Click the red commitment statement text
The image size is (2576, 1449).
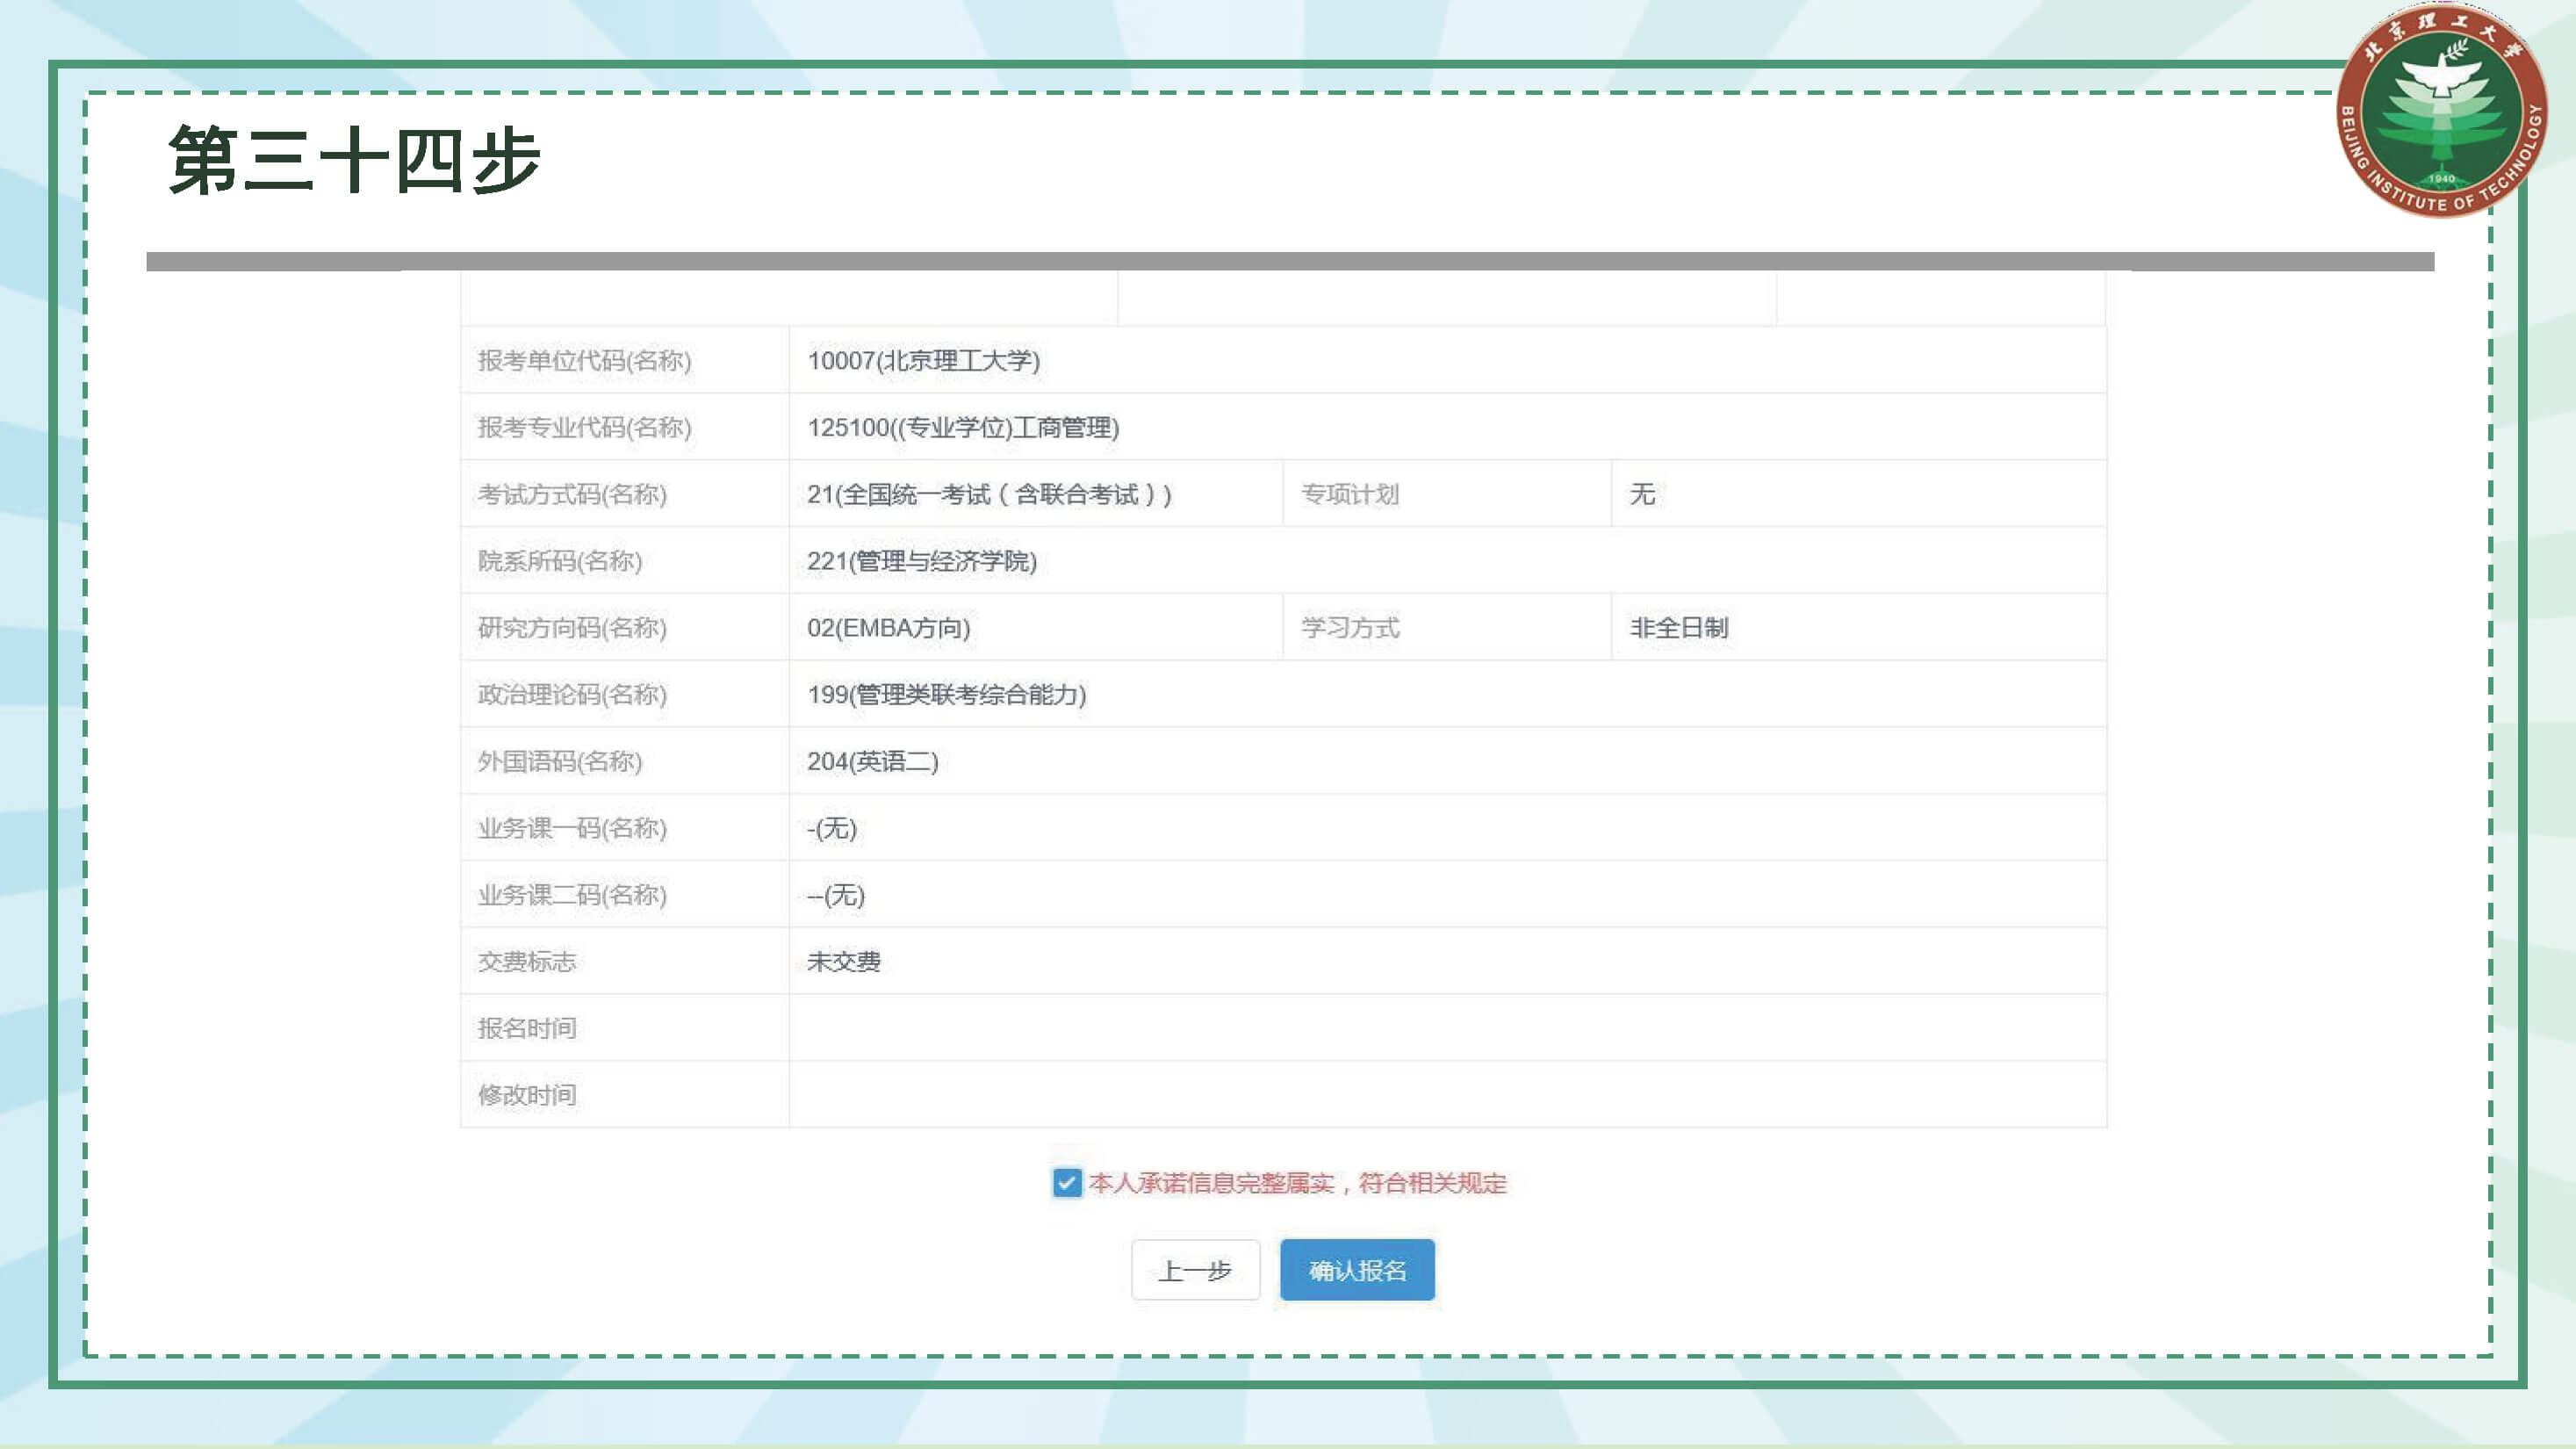(x=1297, y=1183)
